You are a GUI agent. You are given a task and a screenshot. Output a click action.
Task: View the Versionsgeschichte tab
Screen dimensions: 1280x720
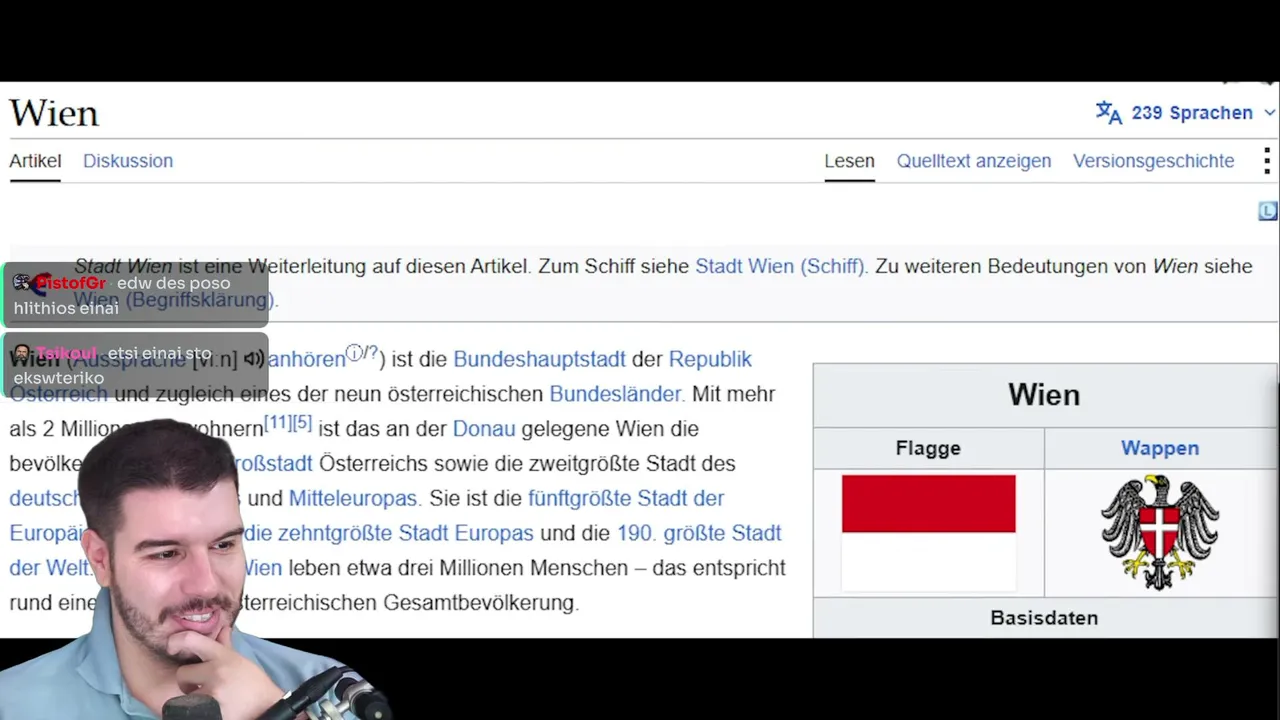[x=1154, y=161]
